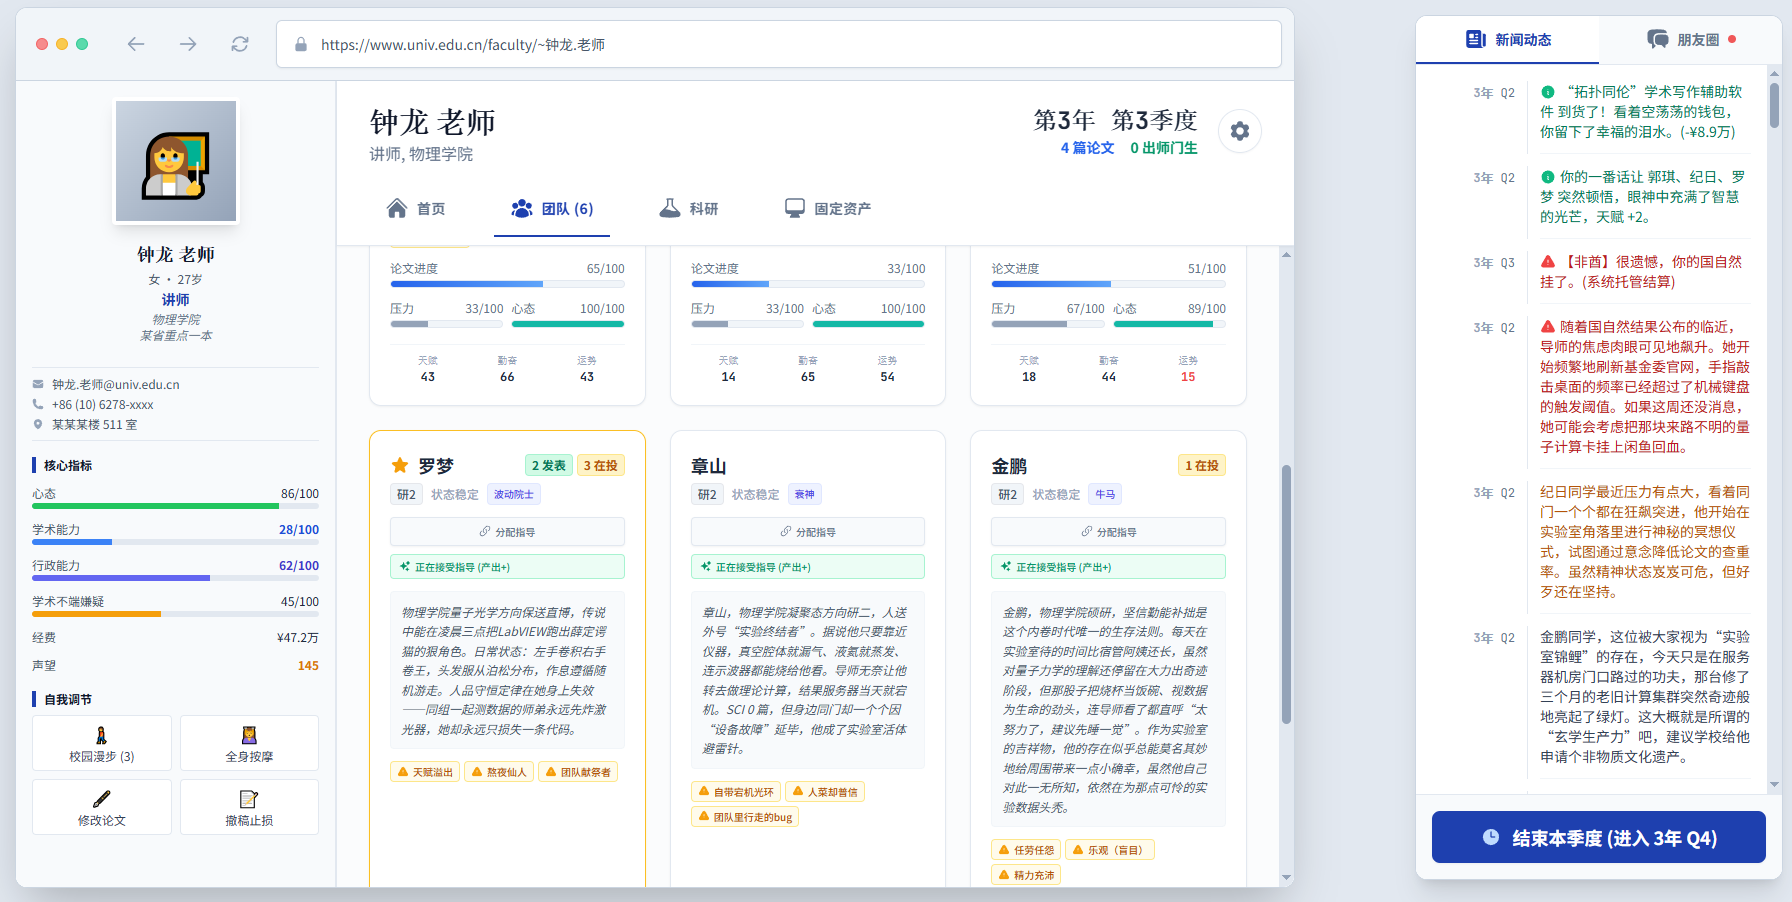Viewport: 1792px width, 902px height.
Task: Open the settings gear icon
Action: (x=1239, y=131)
